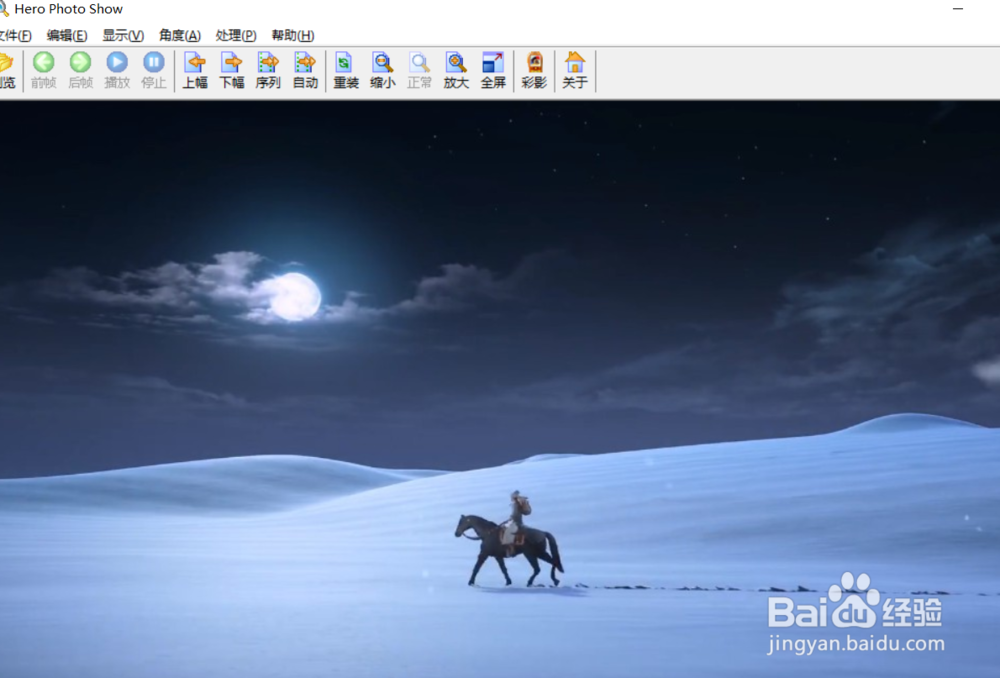Viewport: 1000px width, 678px height.
Task: Show next image (下幅)
Action: 232,70
